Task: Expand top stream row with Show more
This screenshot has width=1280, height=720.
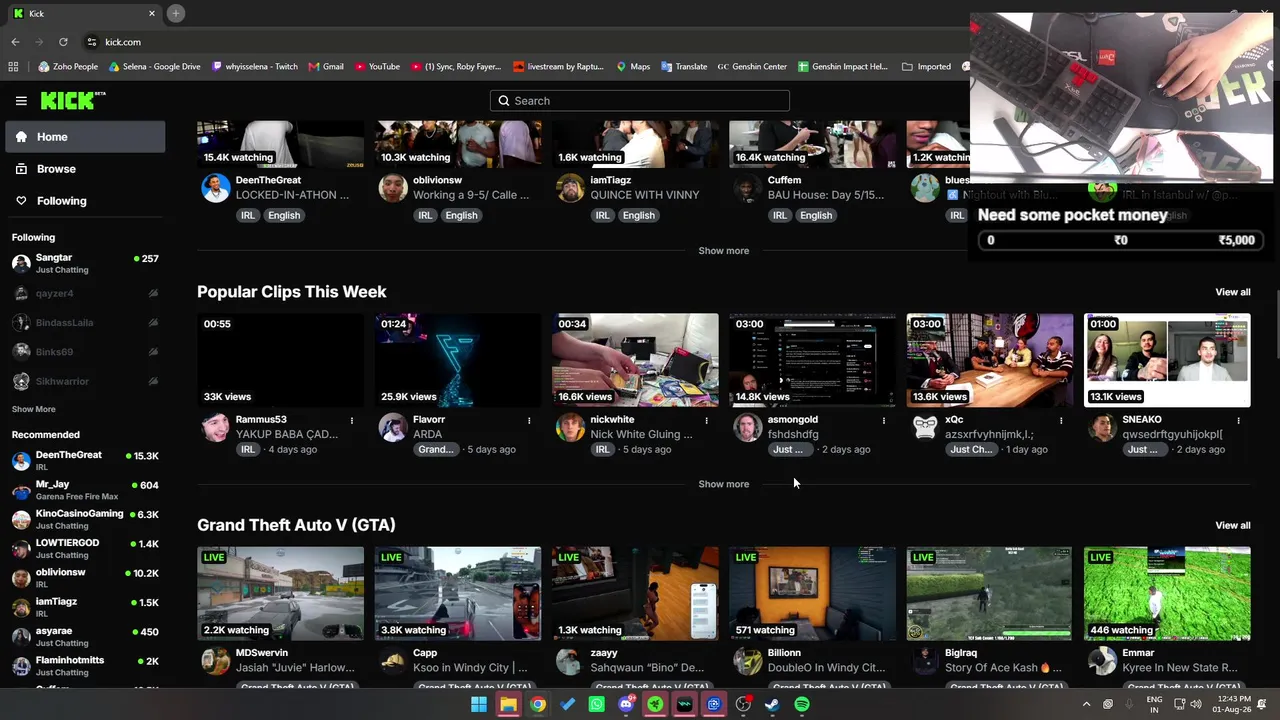Action: point(724,251)
